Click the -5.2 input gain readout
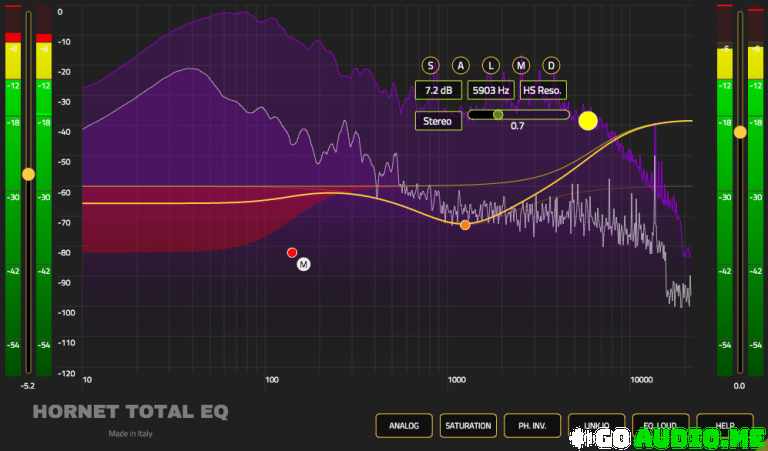768x451 pixels. point(28,386)
